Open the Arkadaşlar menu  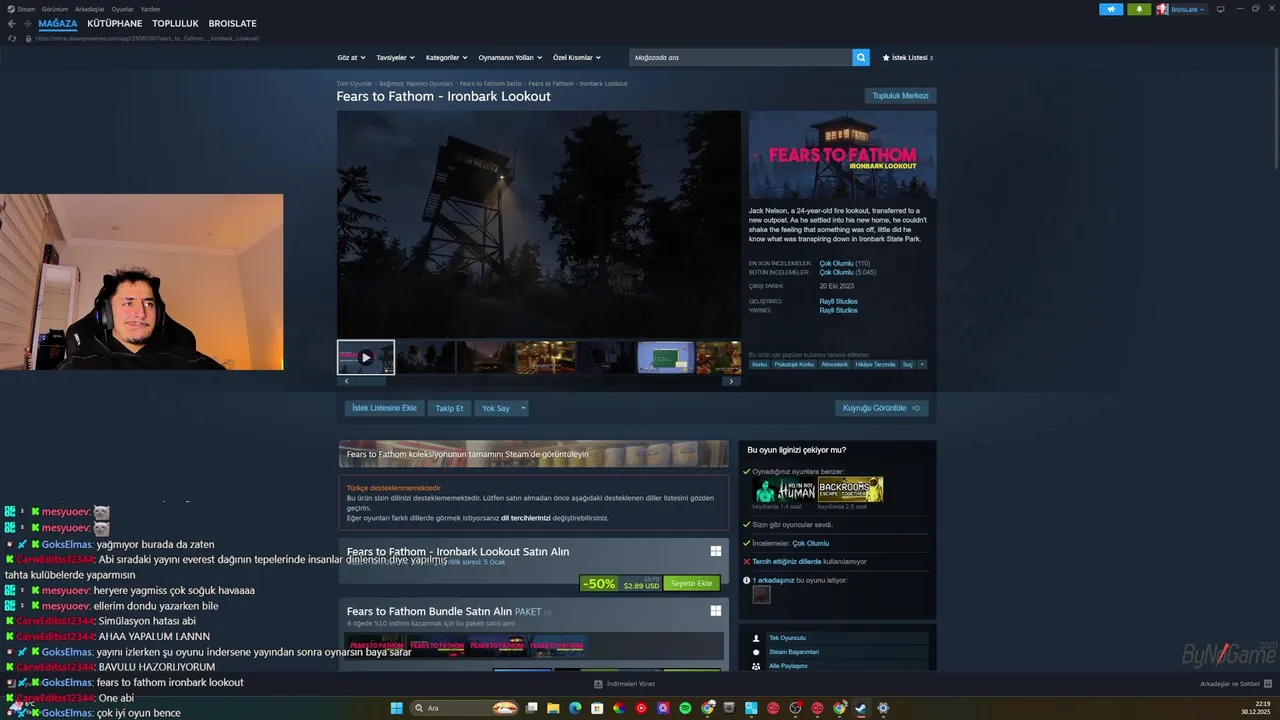coord(89,9)
